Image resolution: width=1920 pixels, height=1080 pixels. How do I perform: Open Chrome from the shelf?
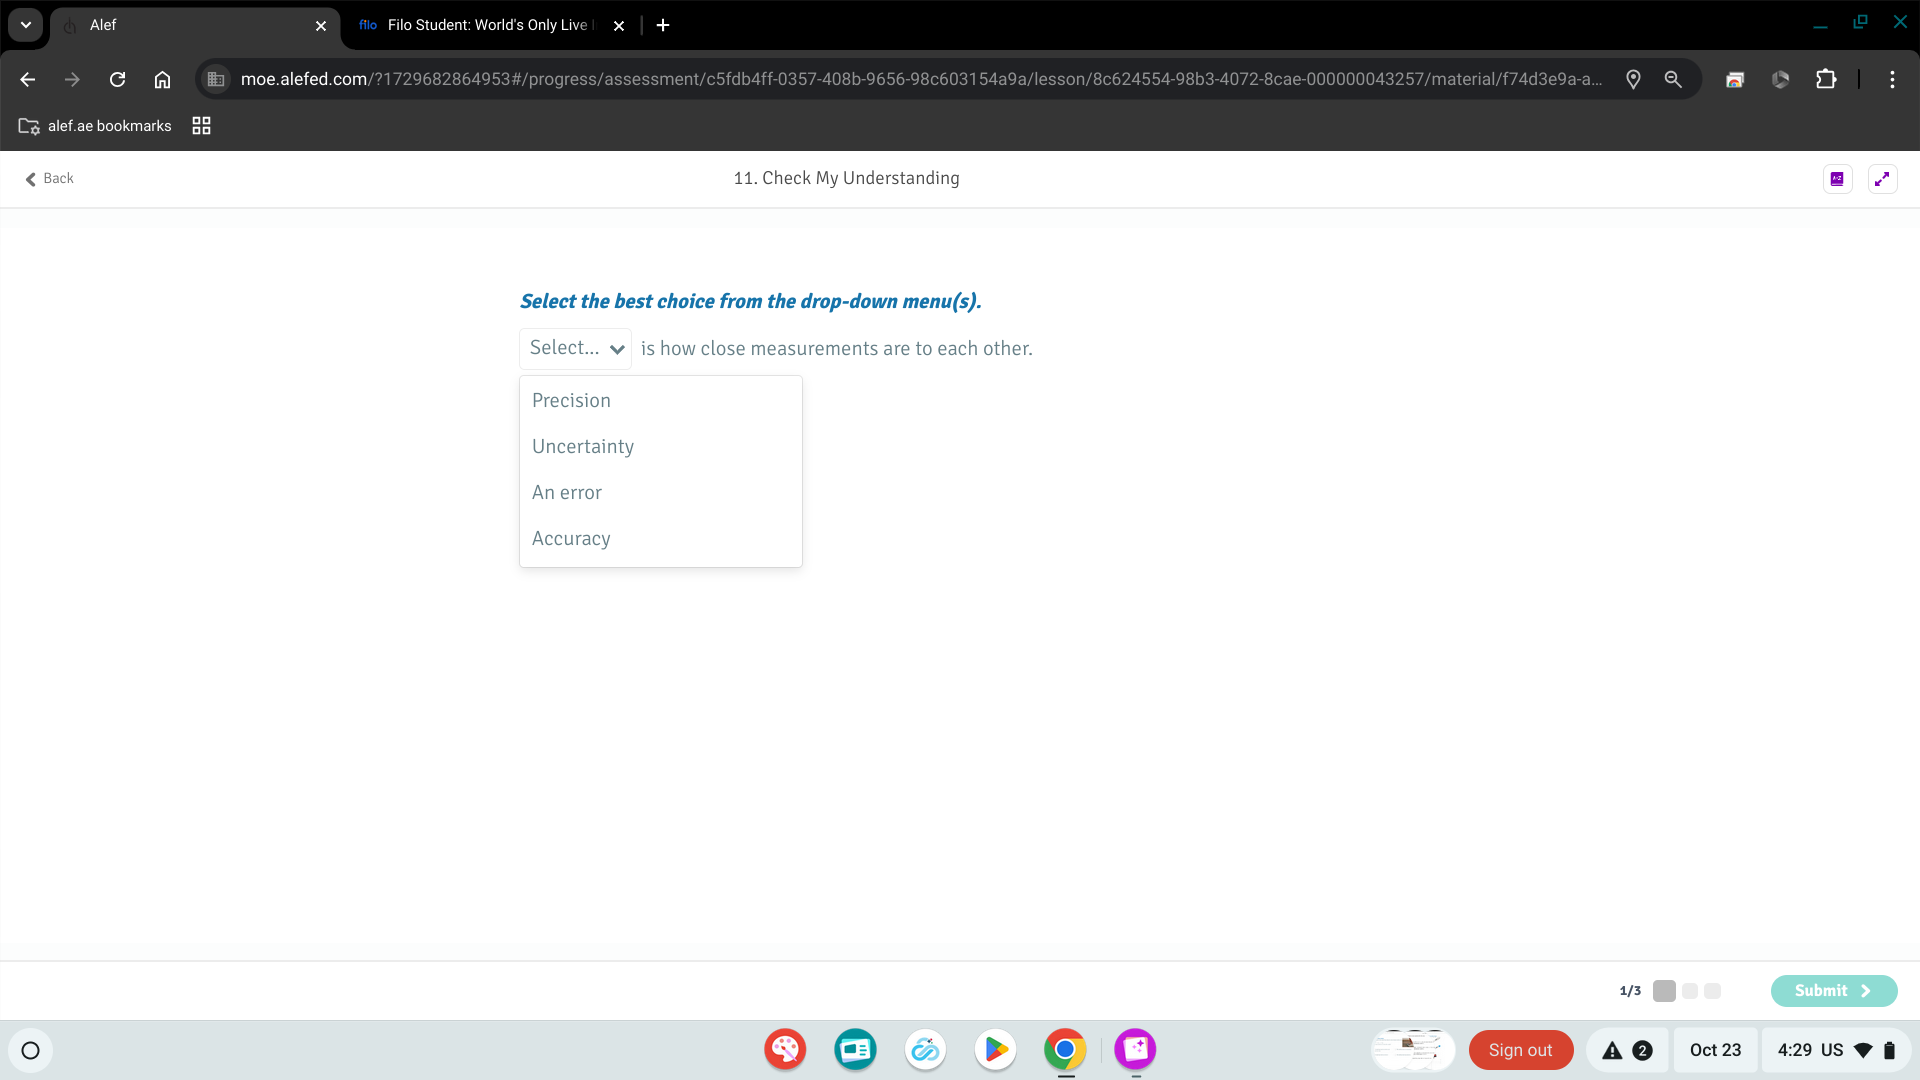pos(1065,1050)
